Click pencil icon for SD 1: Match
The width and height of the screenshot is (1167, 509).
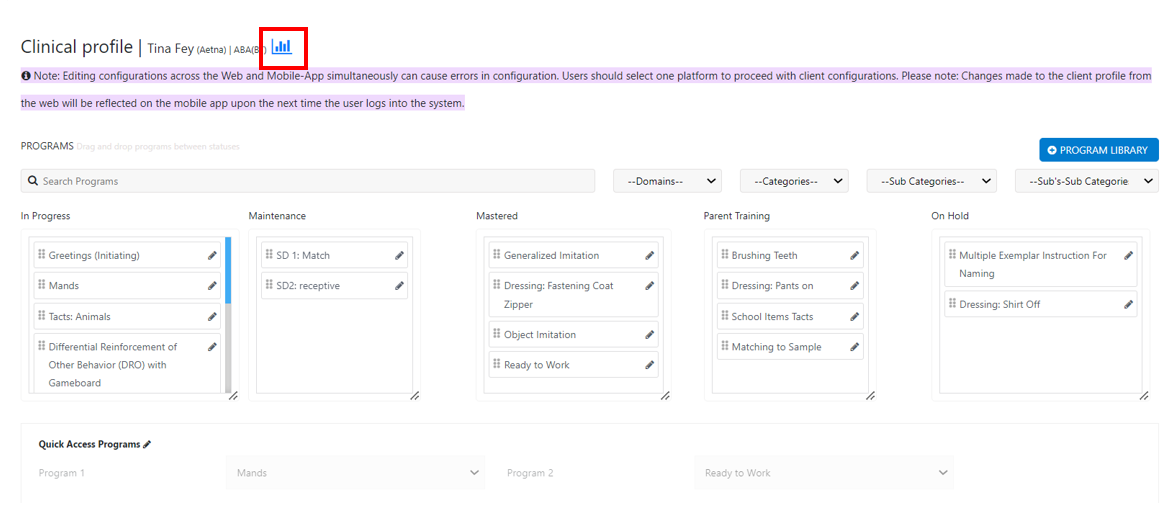click(399, 256)
